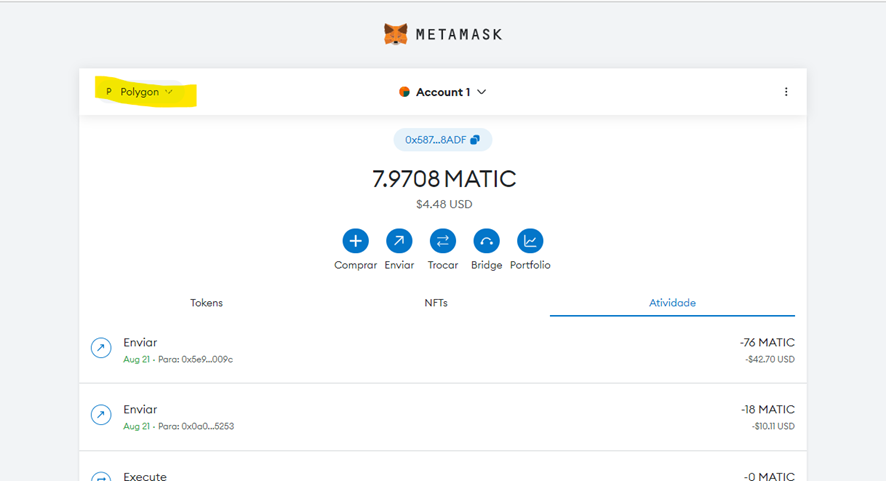Open the Portfolio chart icon

tap(530, 241)
